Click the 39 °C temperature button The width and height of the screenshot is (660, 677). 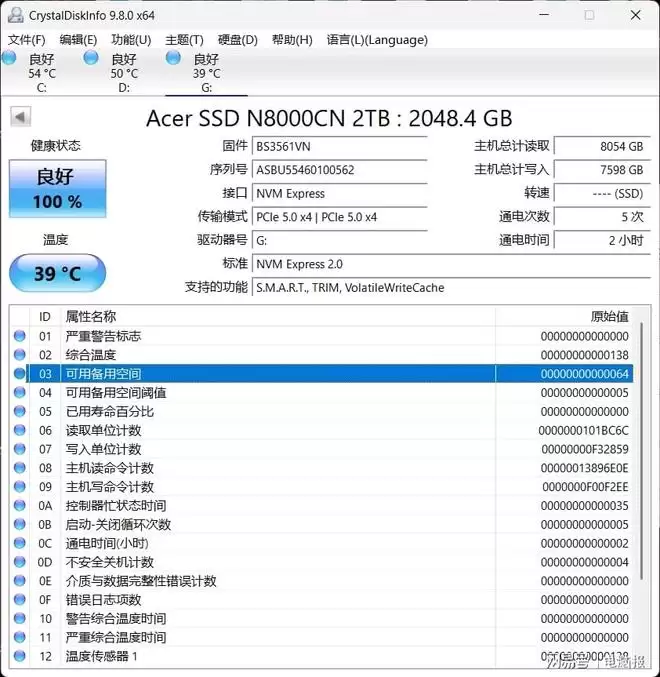pyautogui.click(x=57, y=273)
